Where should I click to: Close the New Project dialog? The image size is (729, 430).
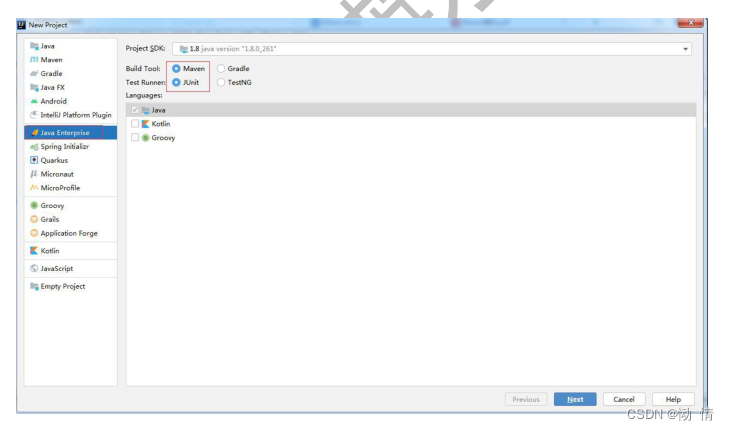tap(690, 23)
